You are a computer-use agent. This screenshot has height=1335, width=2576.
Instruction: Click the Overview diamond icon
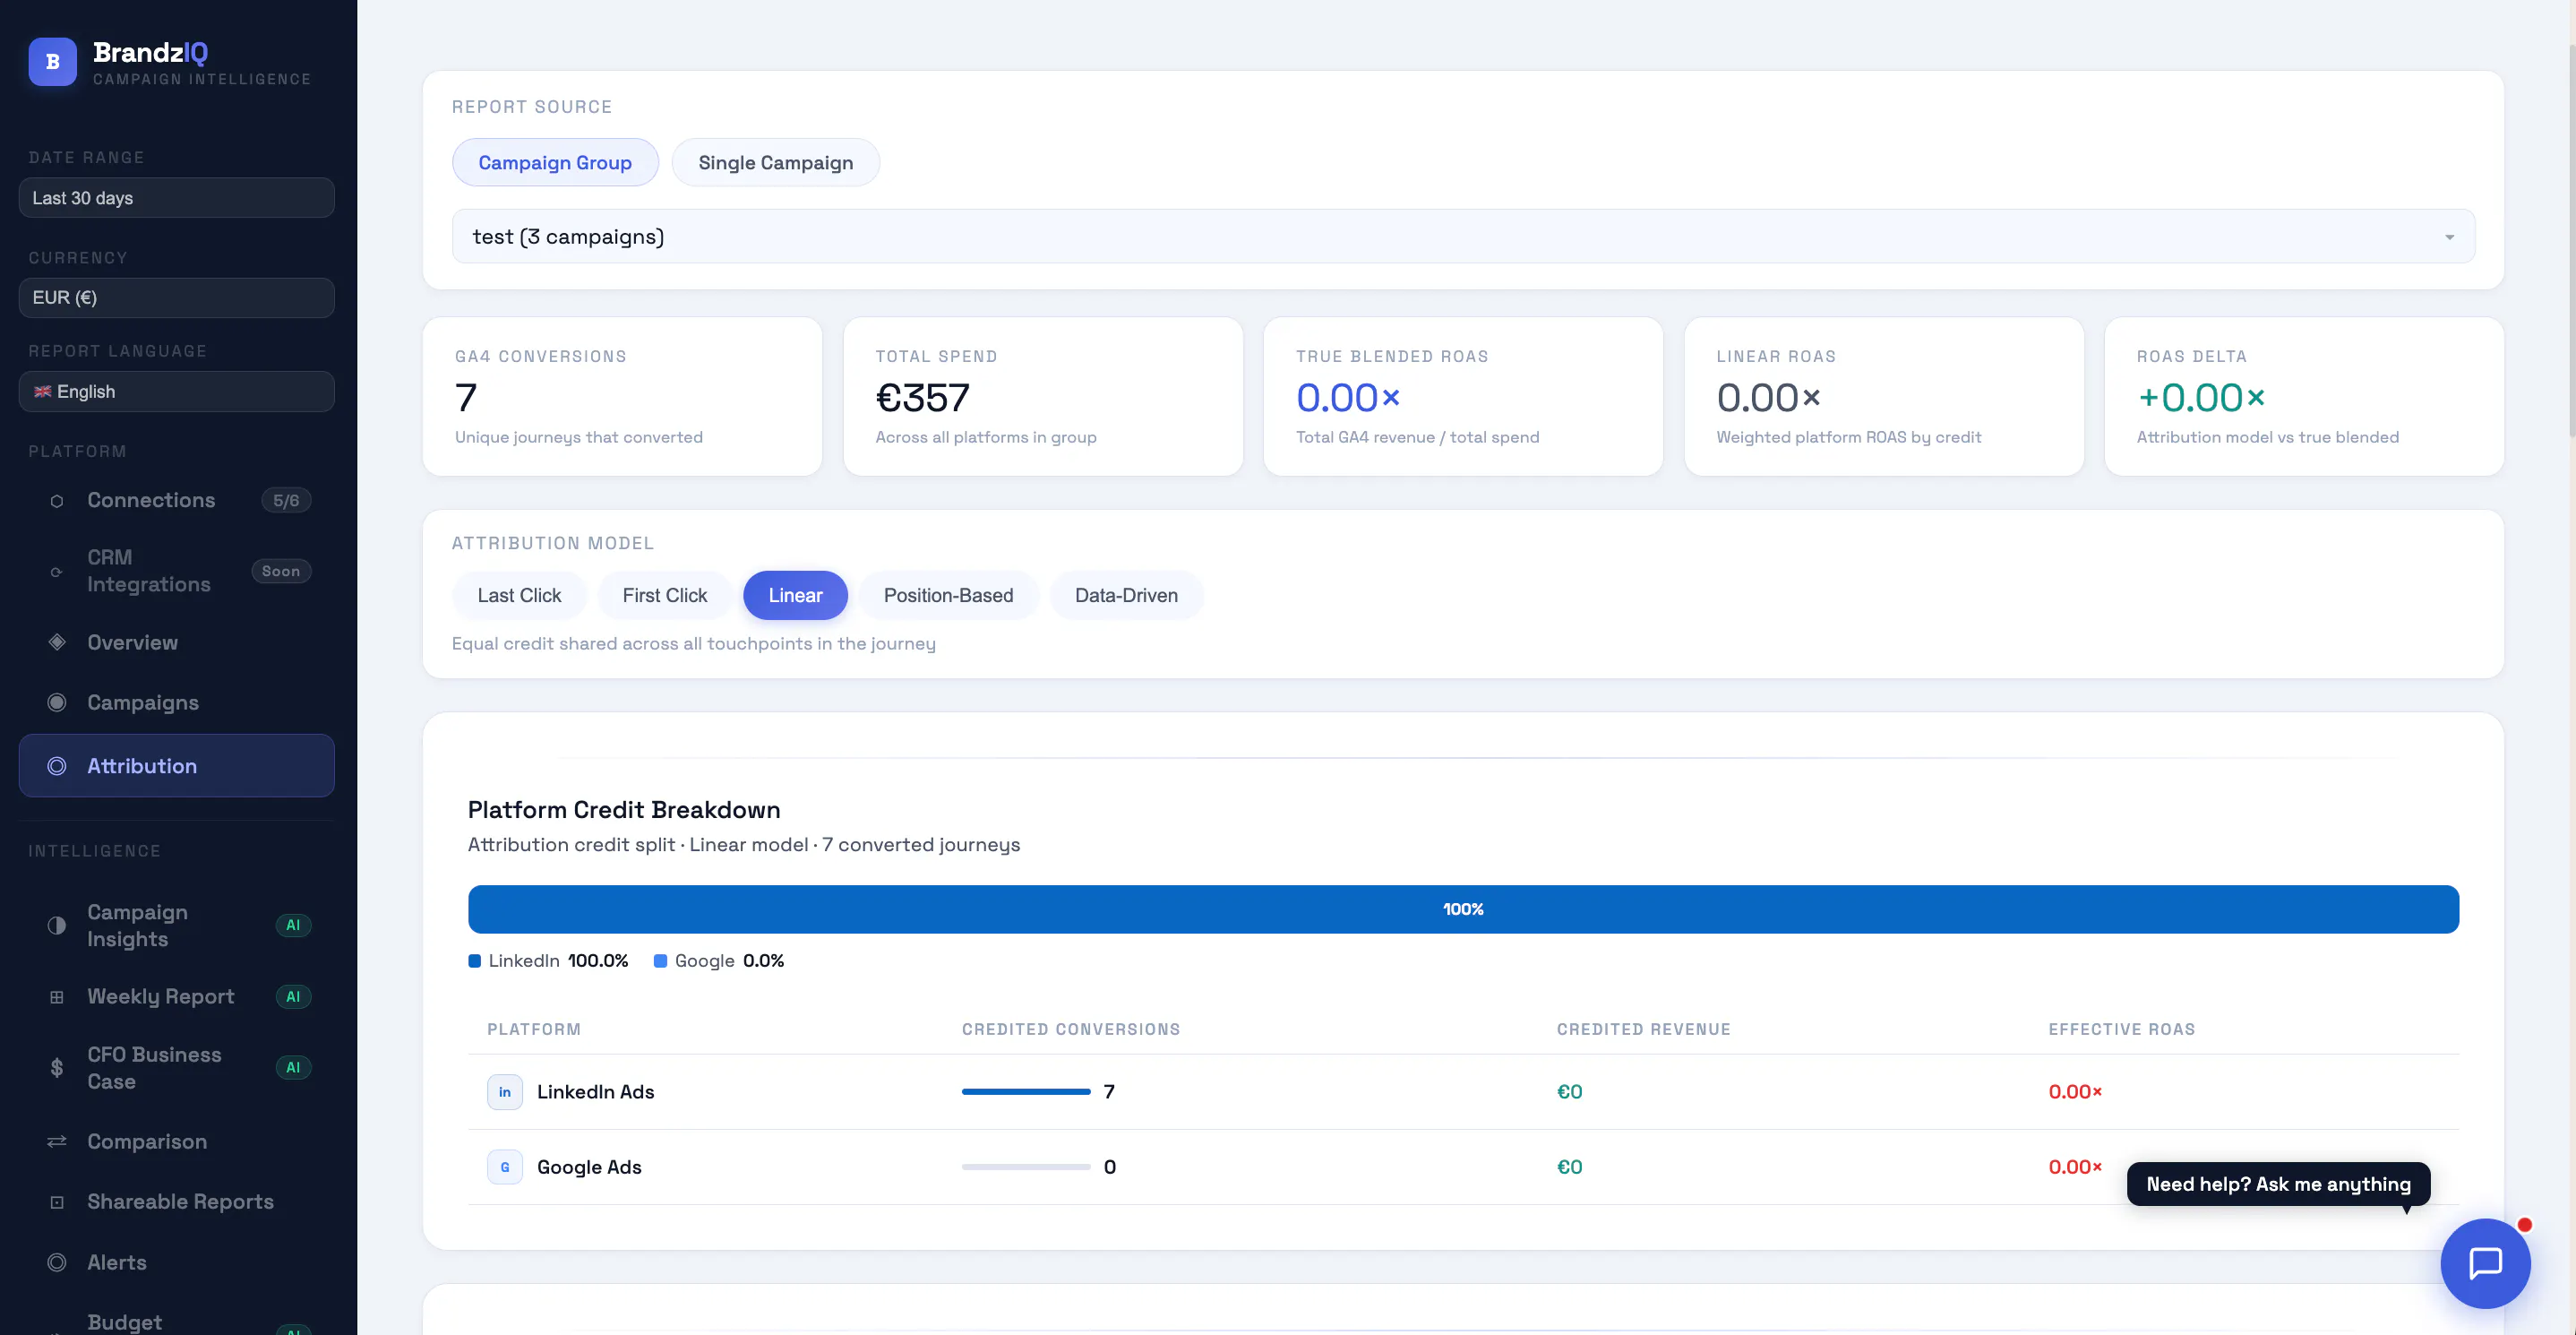click(57, 642)
